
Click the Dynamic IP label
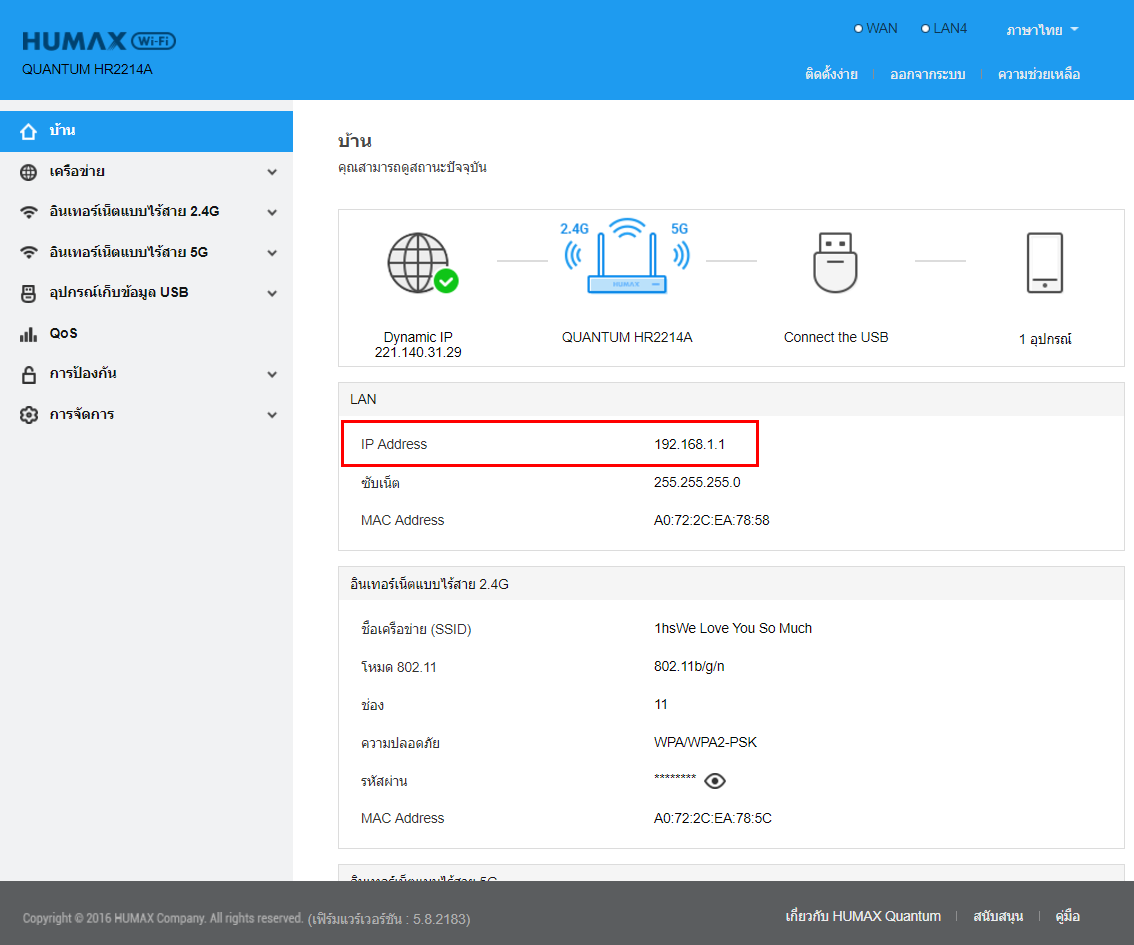[418, 337]
